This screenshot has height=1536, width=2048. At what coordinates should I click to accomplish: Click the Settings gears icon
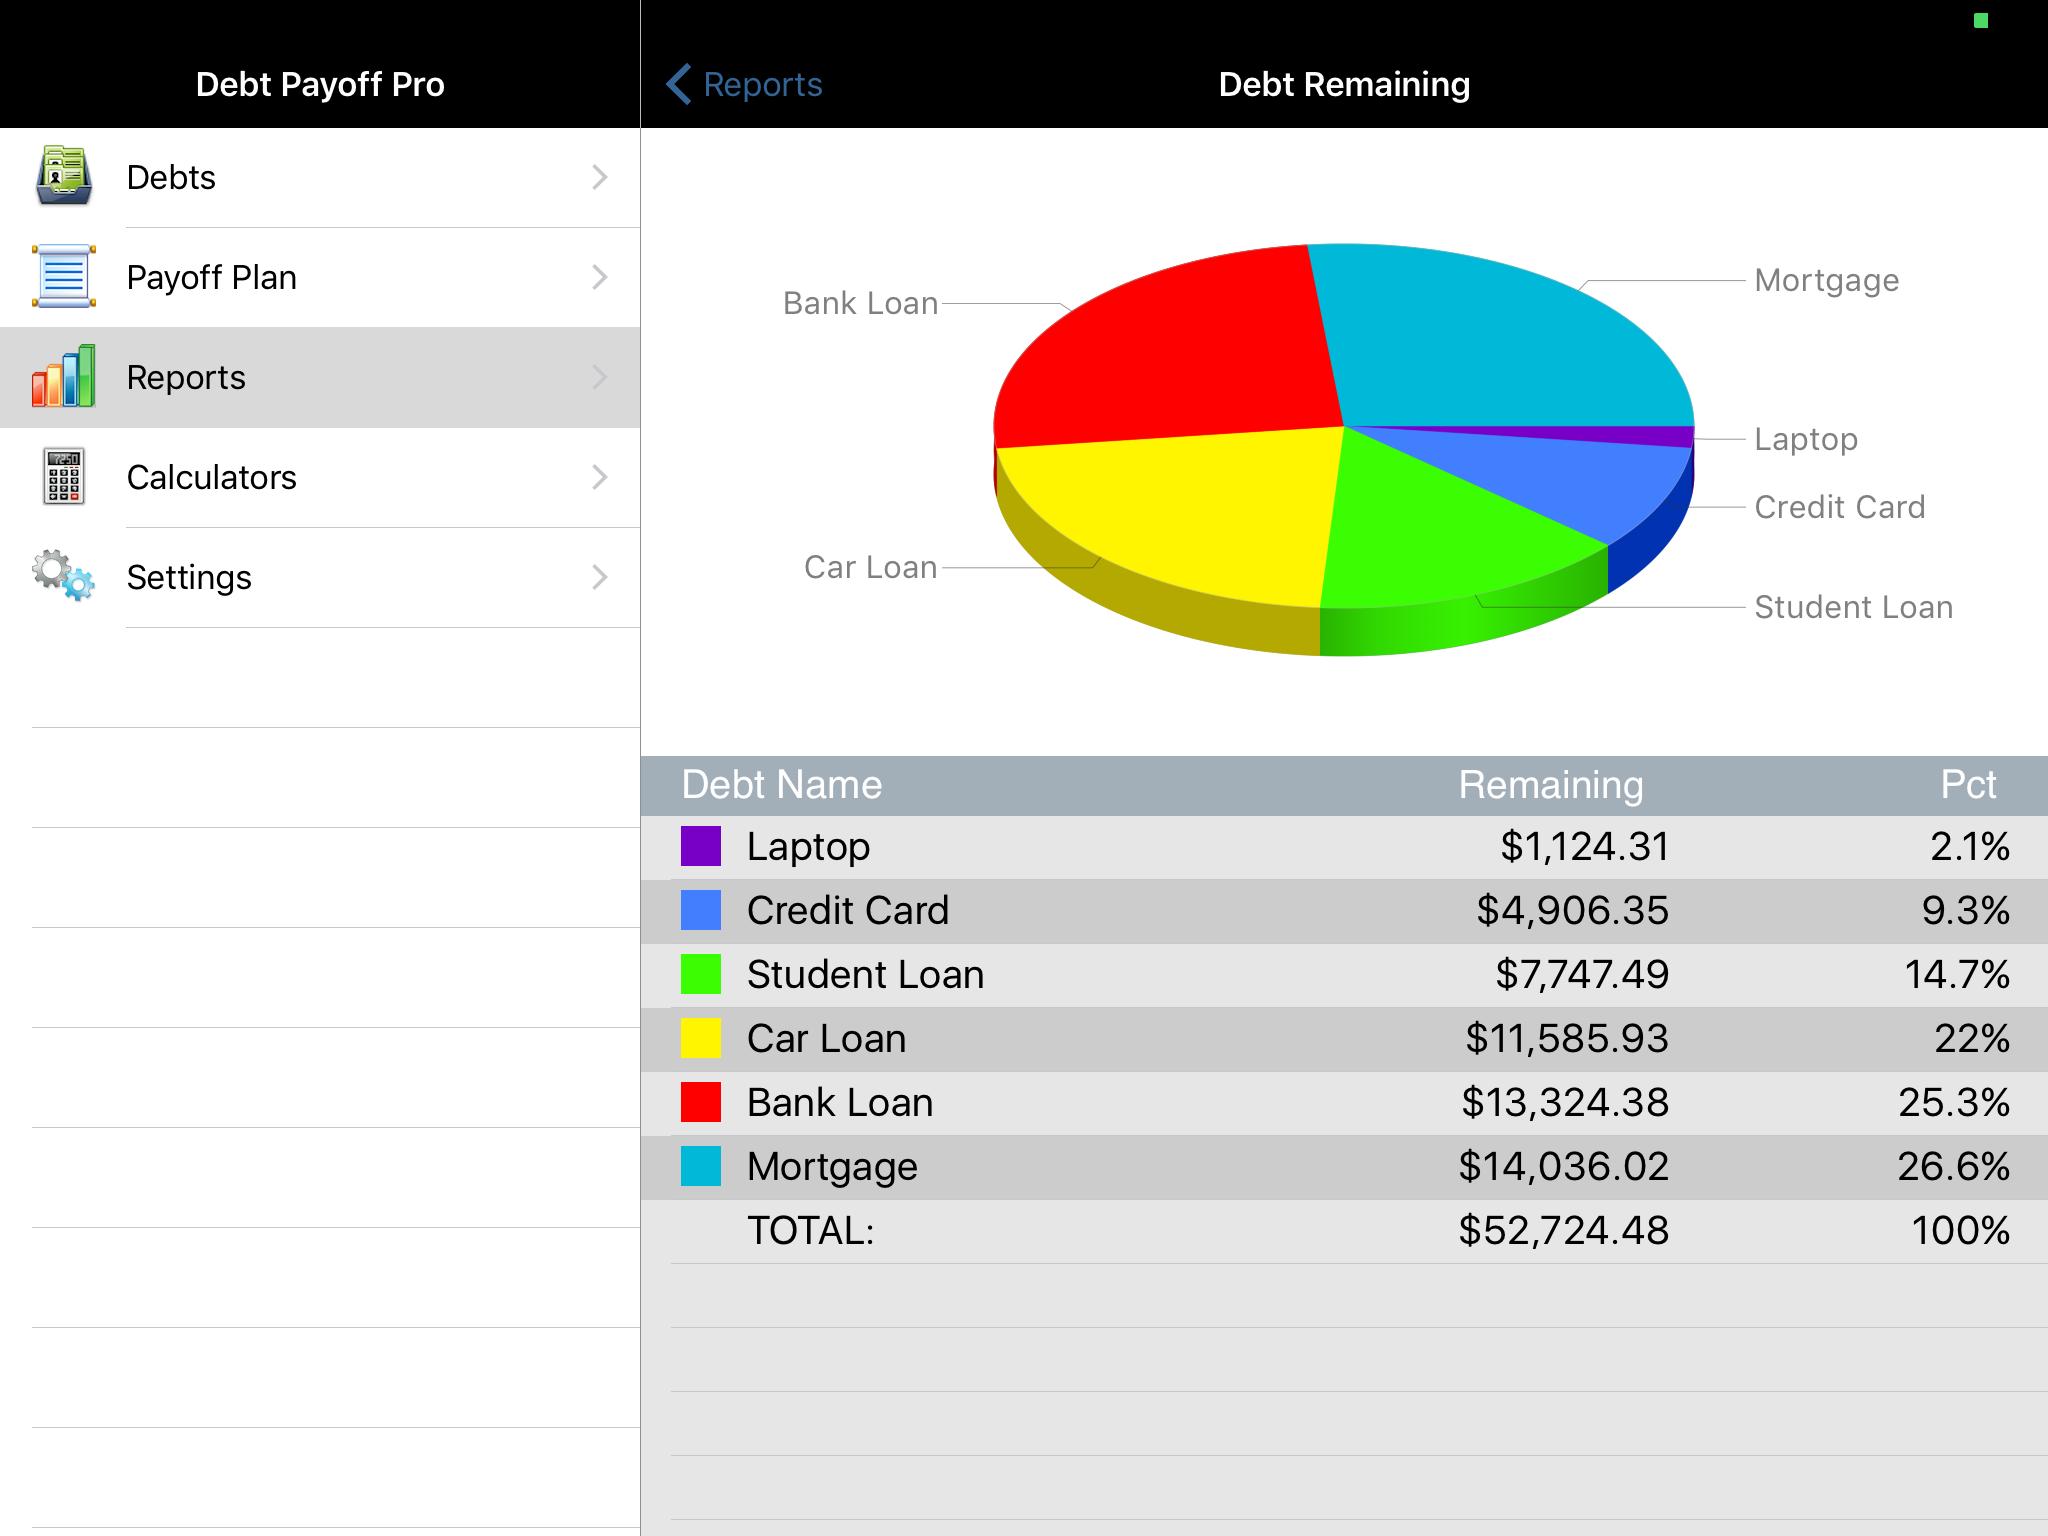(x=64, y=576)
